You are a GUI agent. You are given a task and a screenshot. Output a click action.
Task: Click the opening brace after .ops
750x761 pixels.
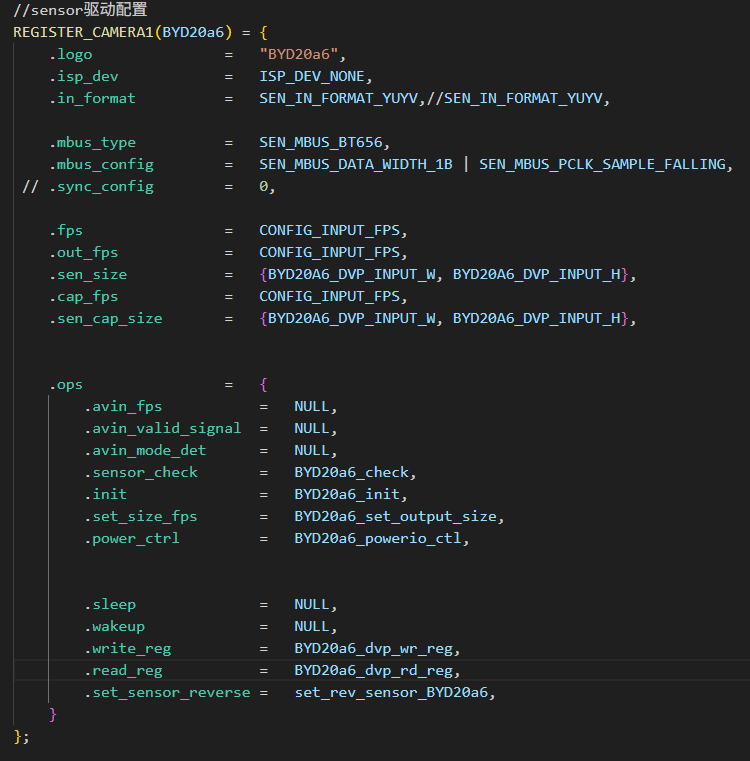[x=264, y=385]
